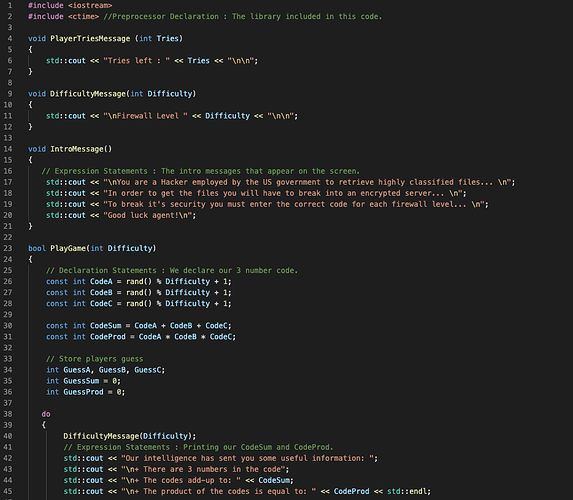This screenshot has height=500, width=573.
Task: Click the "\nFirewall Level " string
Action: click(145, 116)
